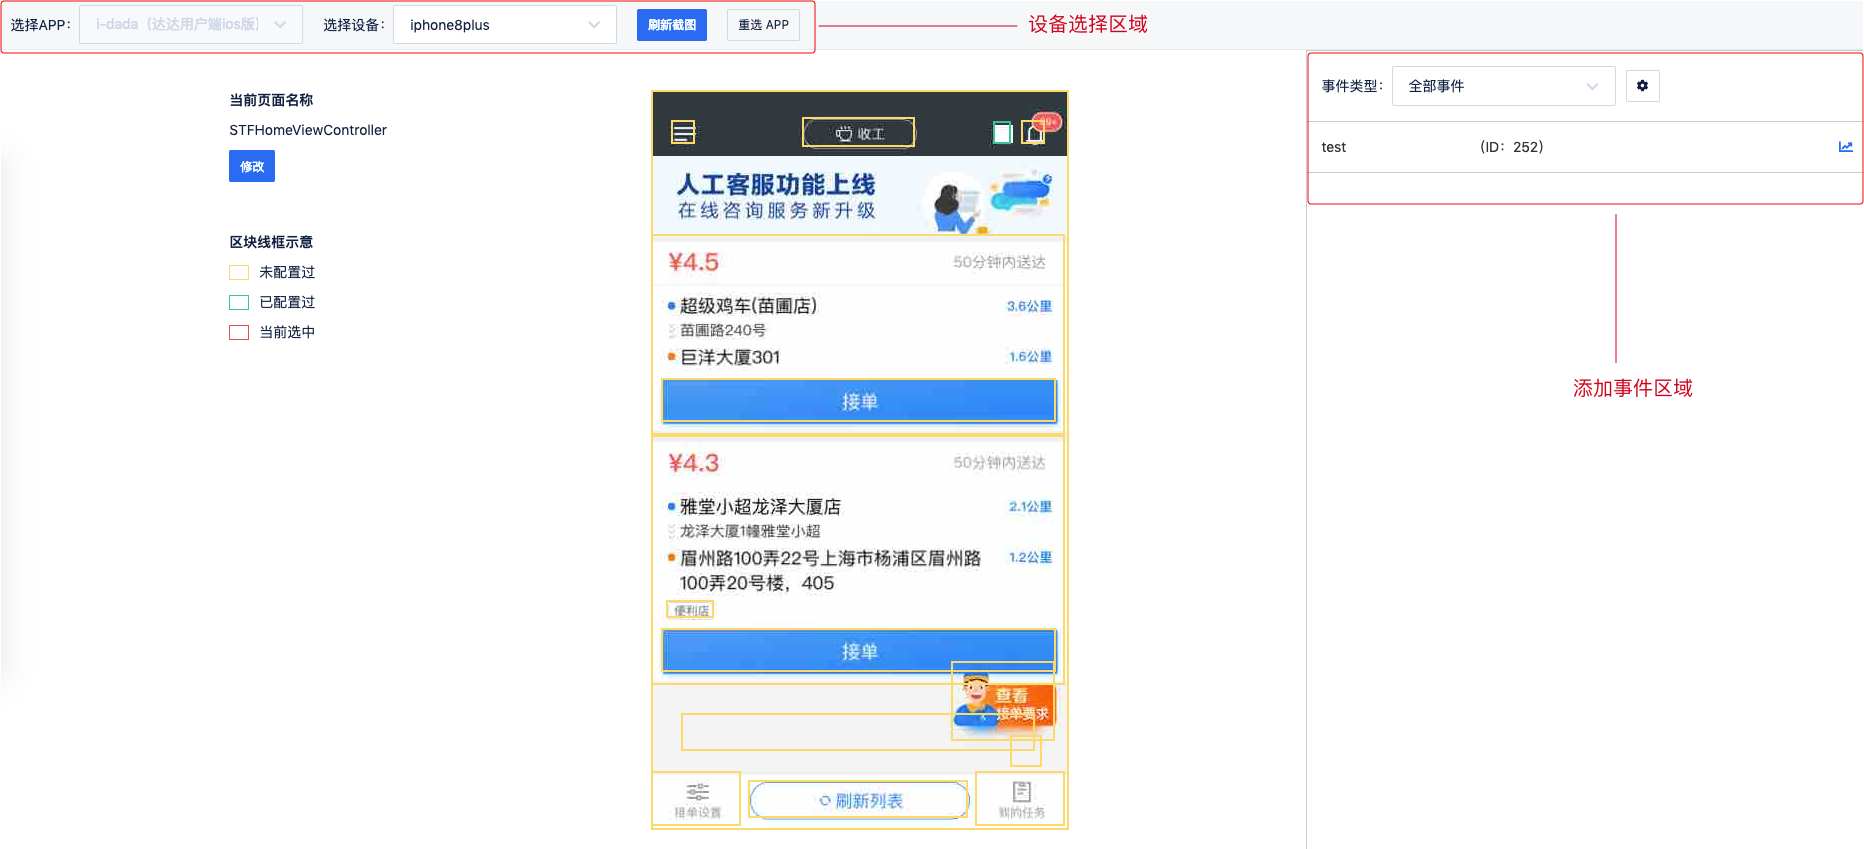Tap the notification bell icon
Screen dimensions: 1864x849
(1034, 132)
